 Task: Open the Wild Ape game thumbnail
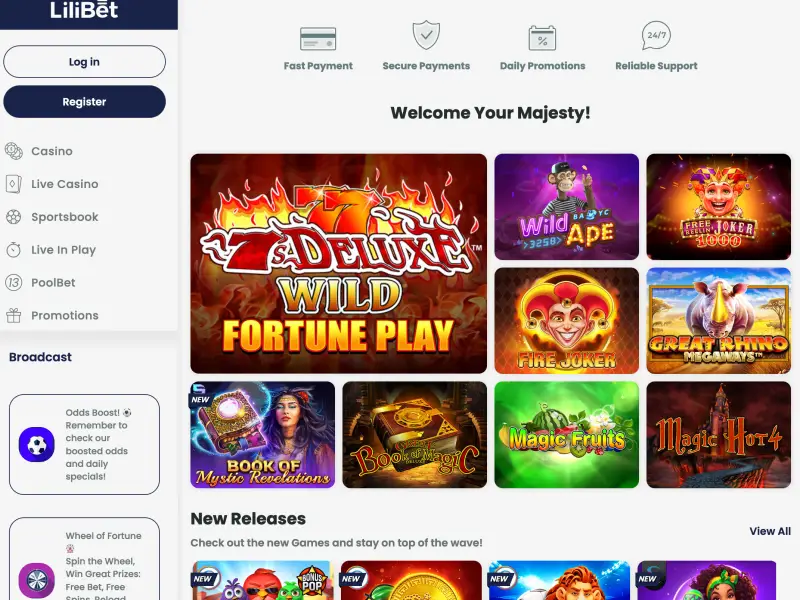pos(566,207)
